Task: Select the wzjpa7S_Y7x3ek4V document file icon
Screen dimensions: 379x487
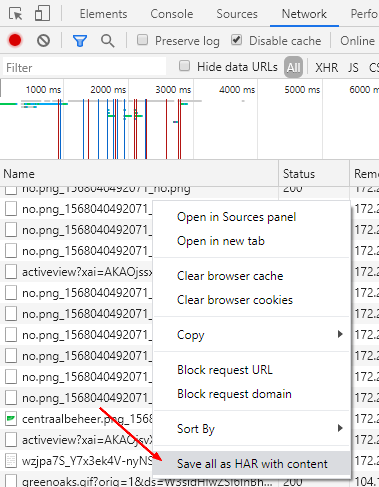Action: 11,461
